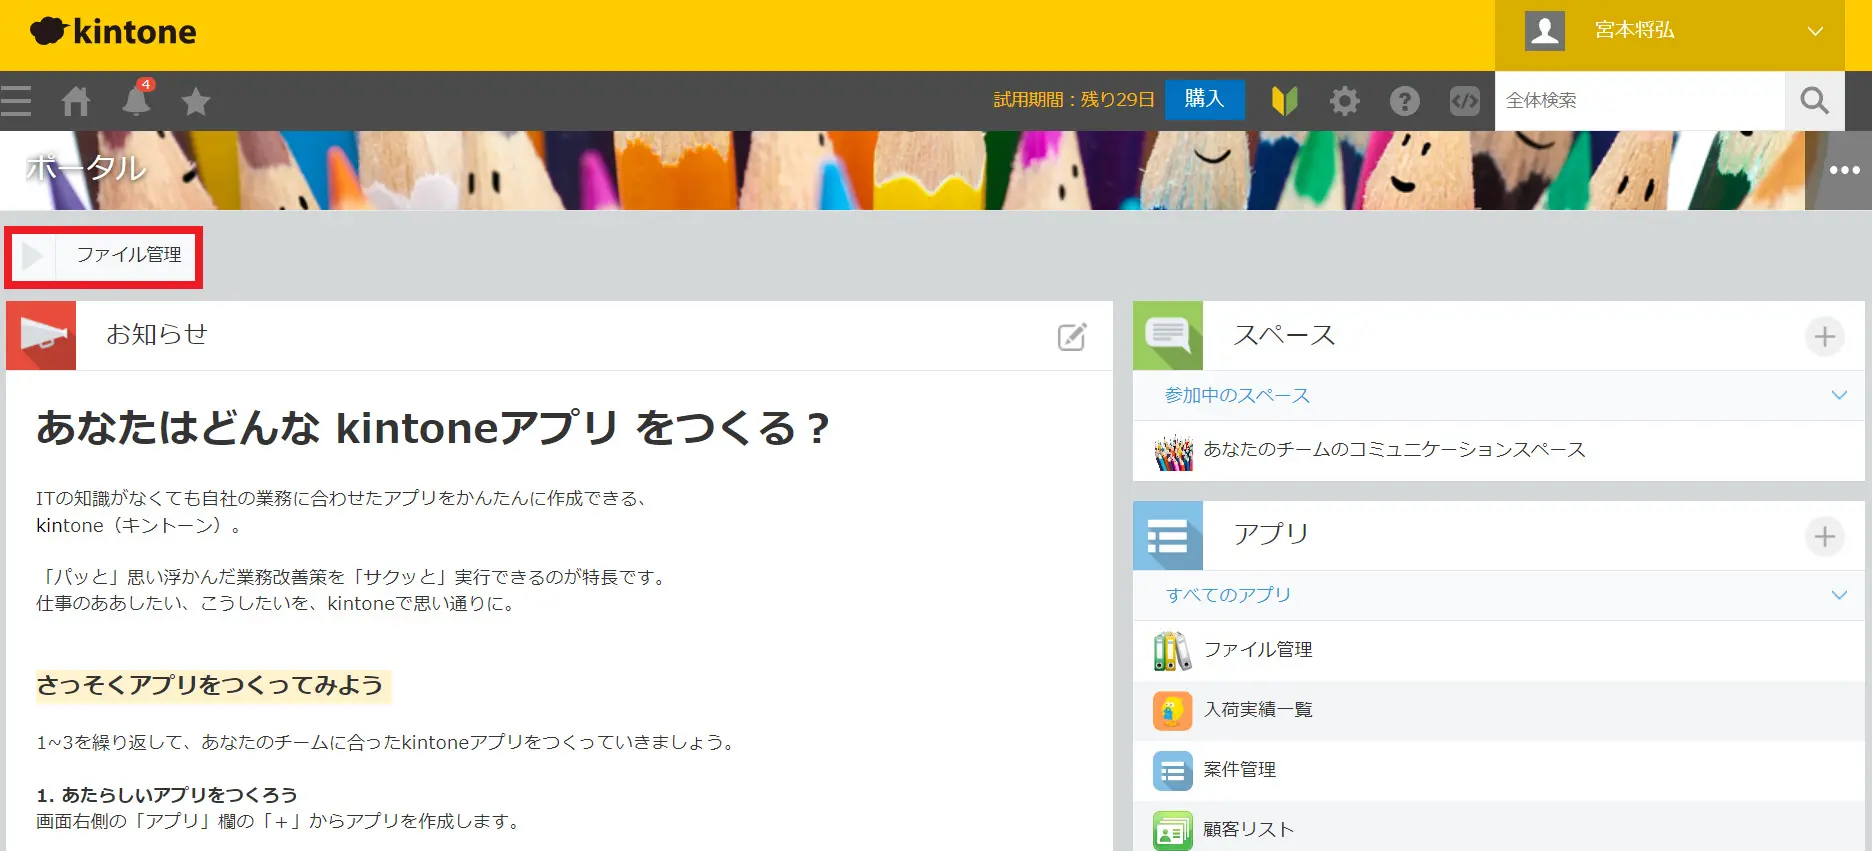Click heading あなたはどんな kintoneアプリ をつくる？
The width and height of the screenshot is (1872, 851).
click(433, 428)
